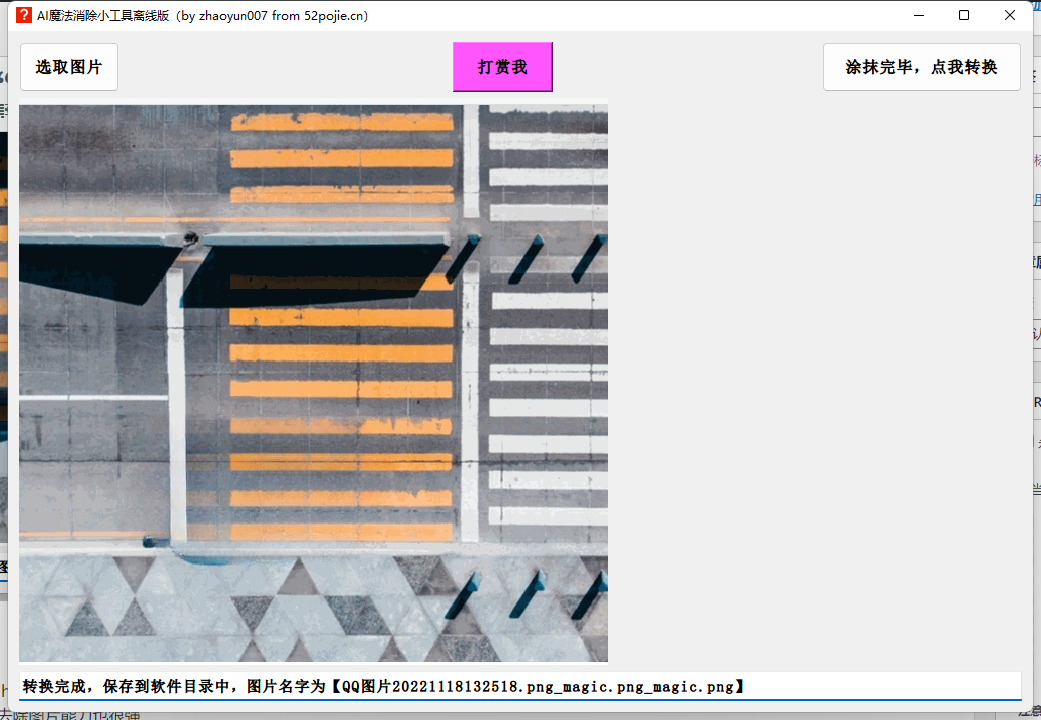This screenshot has height=720, width=1041.
Task: Click the bottommost orange road stripe
Action: (x=341, y=532)
